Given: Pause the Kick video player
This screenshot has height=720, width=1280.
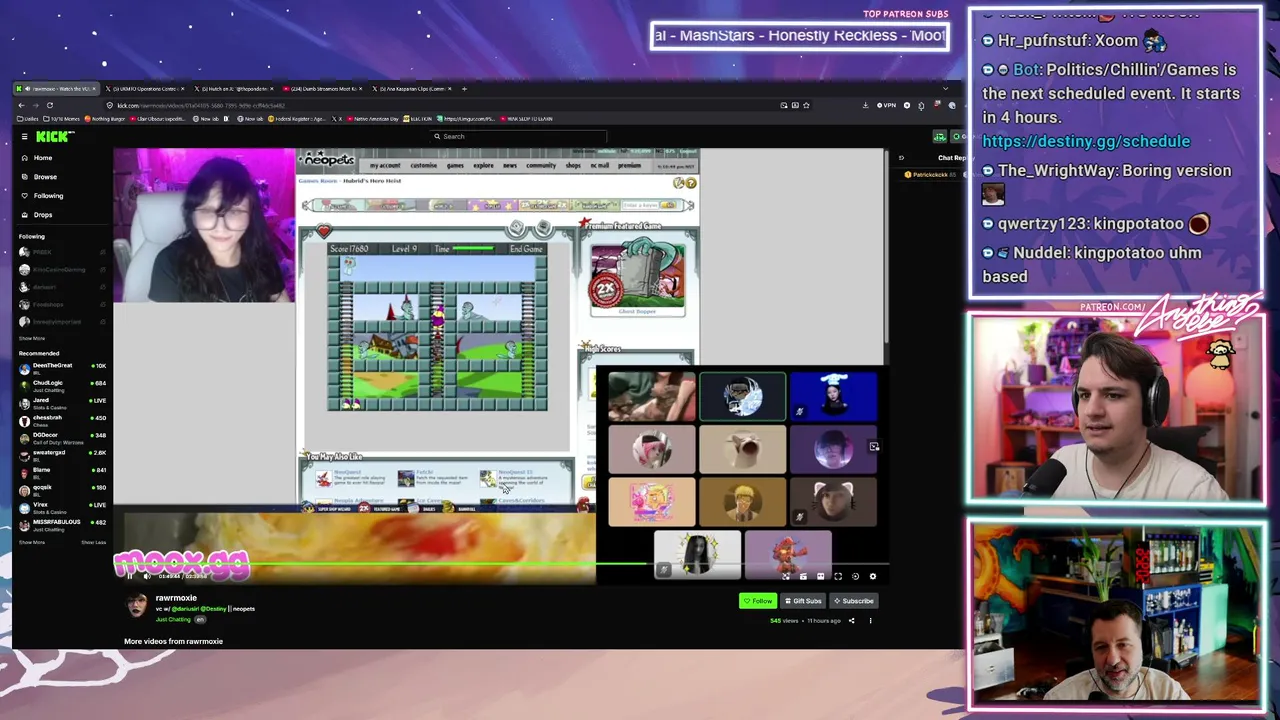Looking at the screenshot, I should pos(129,576).
